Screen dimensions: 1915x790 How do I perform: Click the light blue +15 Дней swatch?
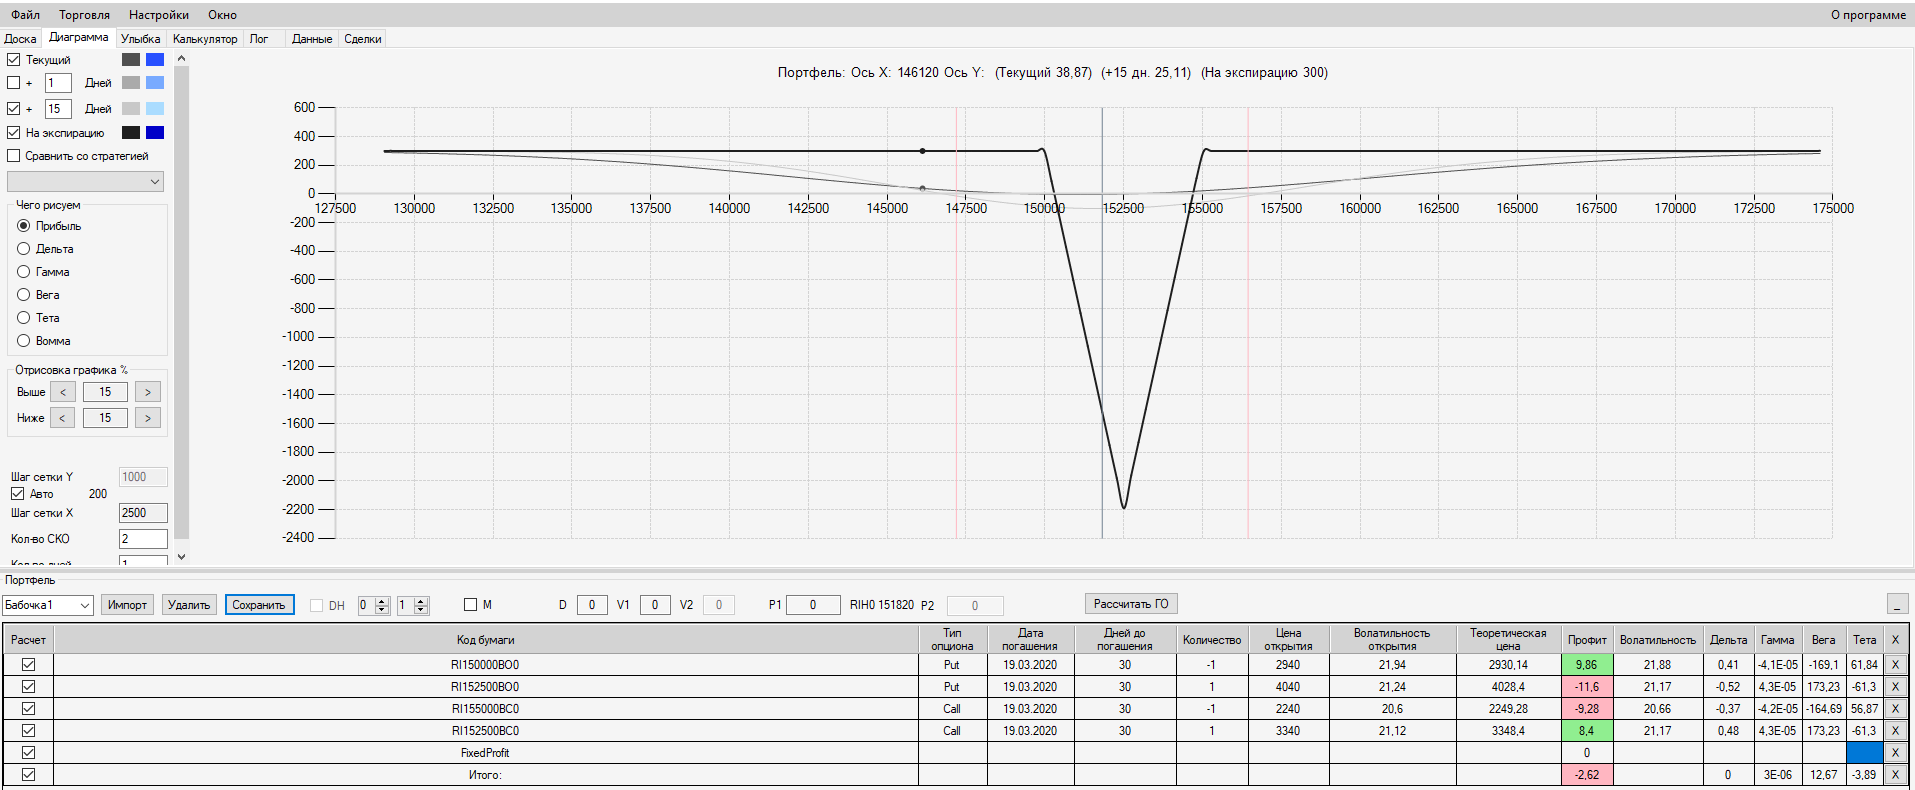(155, 108)
